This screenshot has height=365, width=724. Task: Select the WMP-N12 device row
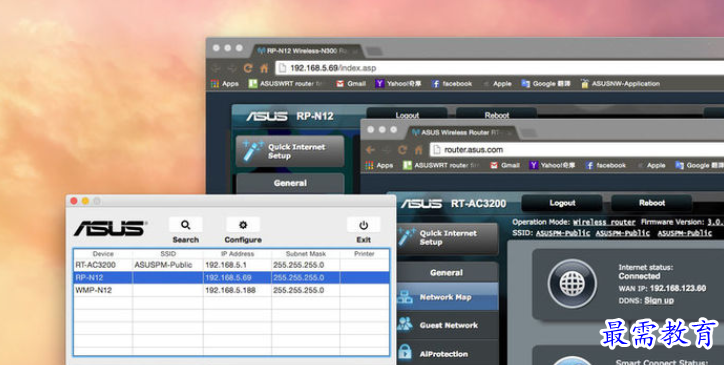[231, 290]
